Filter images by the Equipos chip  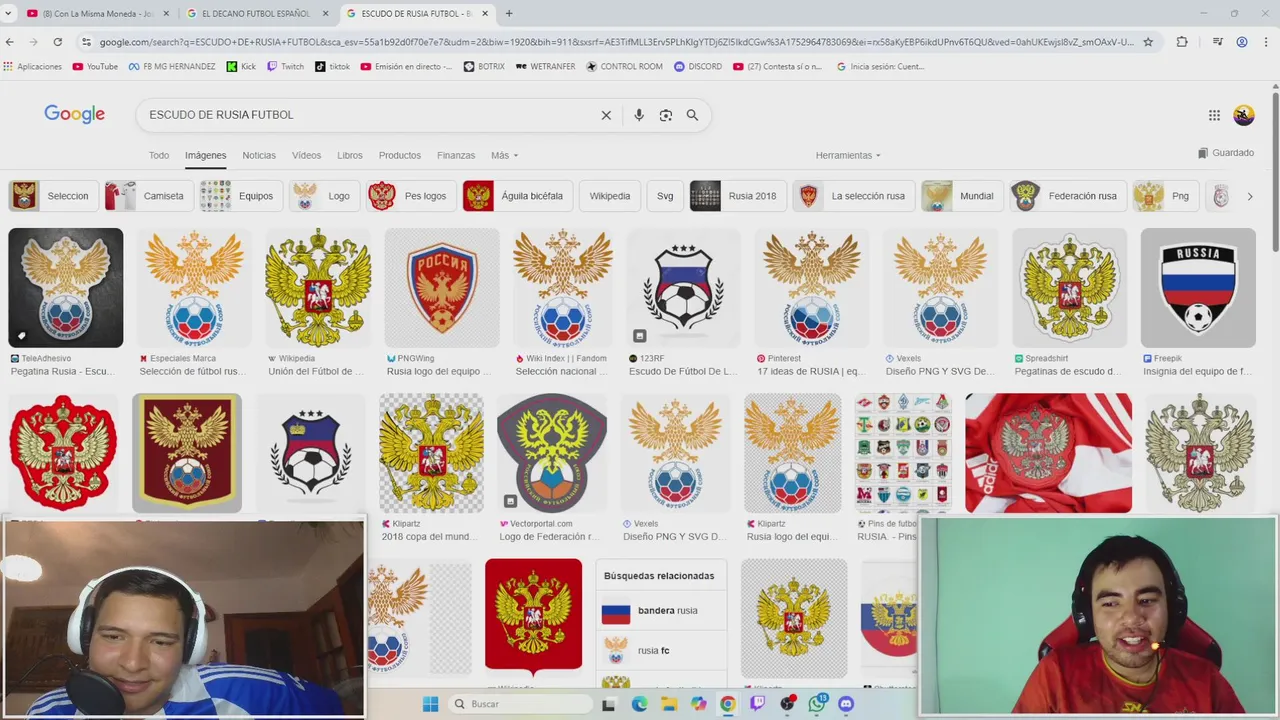pyautogui.click(x=241, y=196)
